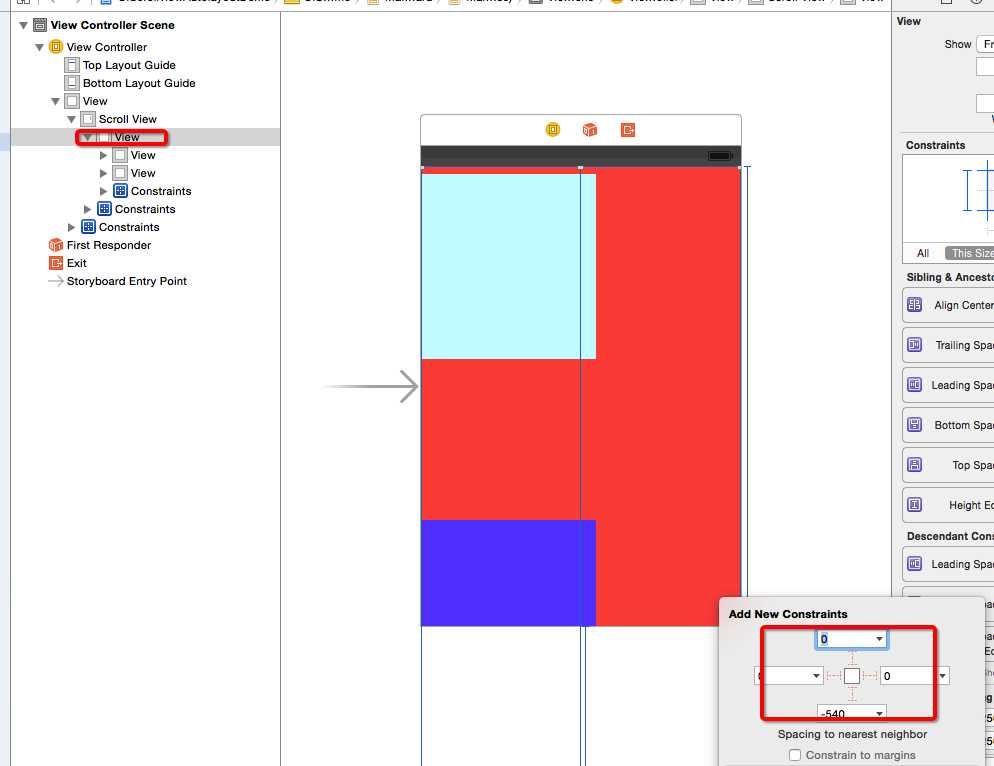
Task: Expand the Constraints group directly above First Responder
Action: [x=71, y=227]
